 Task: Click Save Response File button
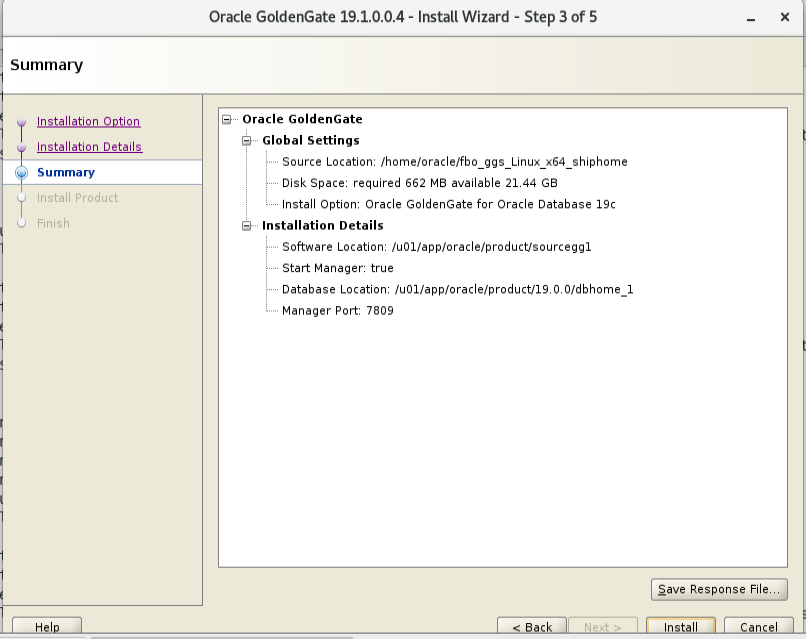tap(719, 589)
